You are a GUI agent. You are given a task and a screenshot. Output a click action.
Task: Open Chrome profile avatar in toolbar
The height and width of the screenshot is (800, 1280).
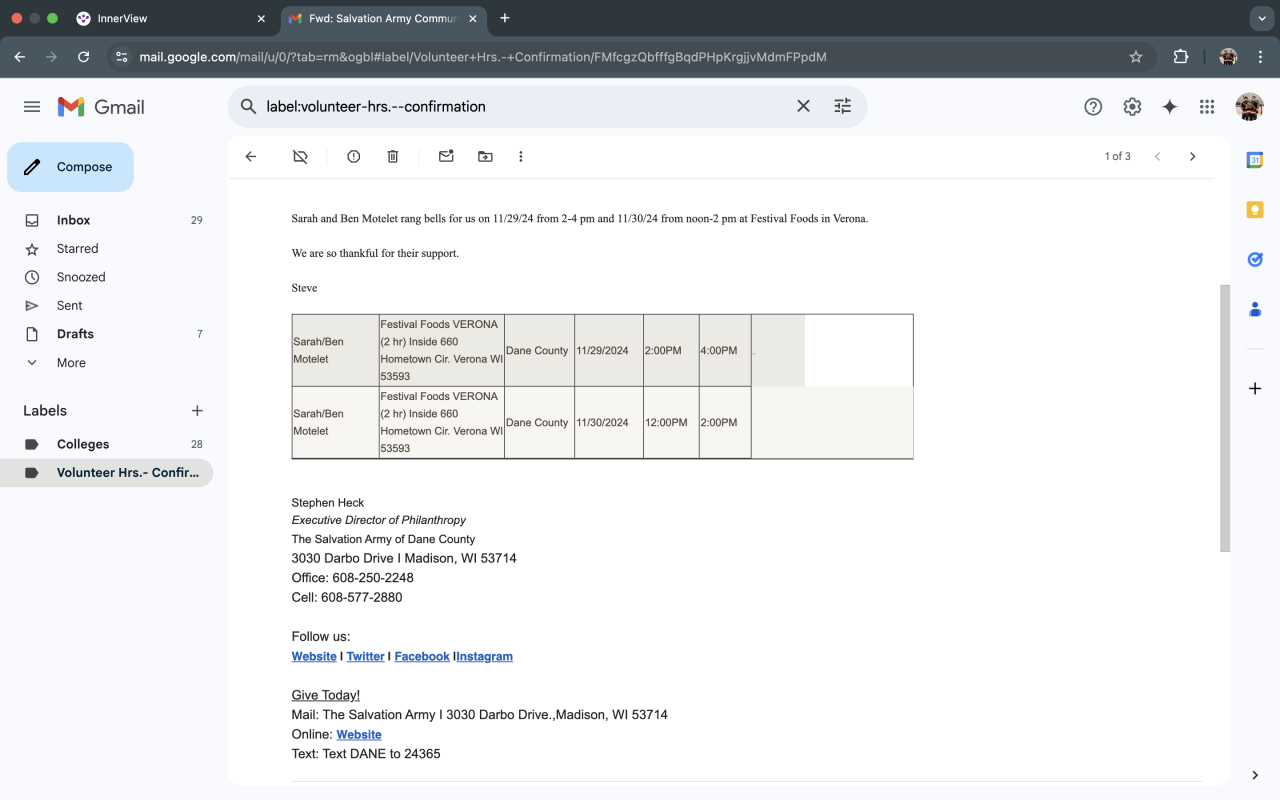click(x=1229, y=57)
